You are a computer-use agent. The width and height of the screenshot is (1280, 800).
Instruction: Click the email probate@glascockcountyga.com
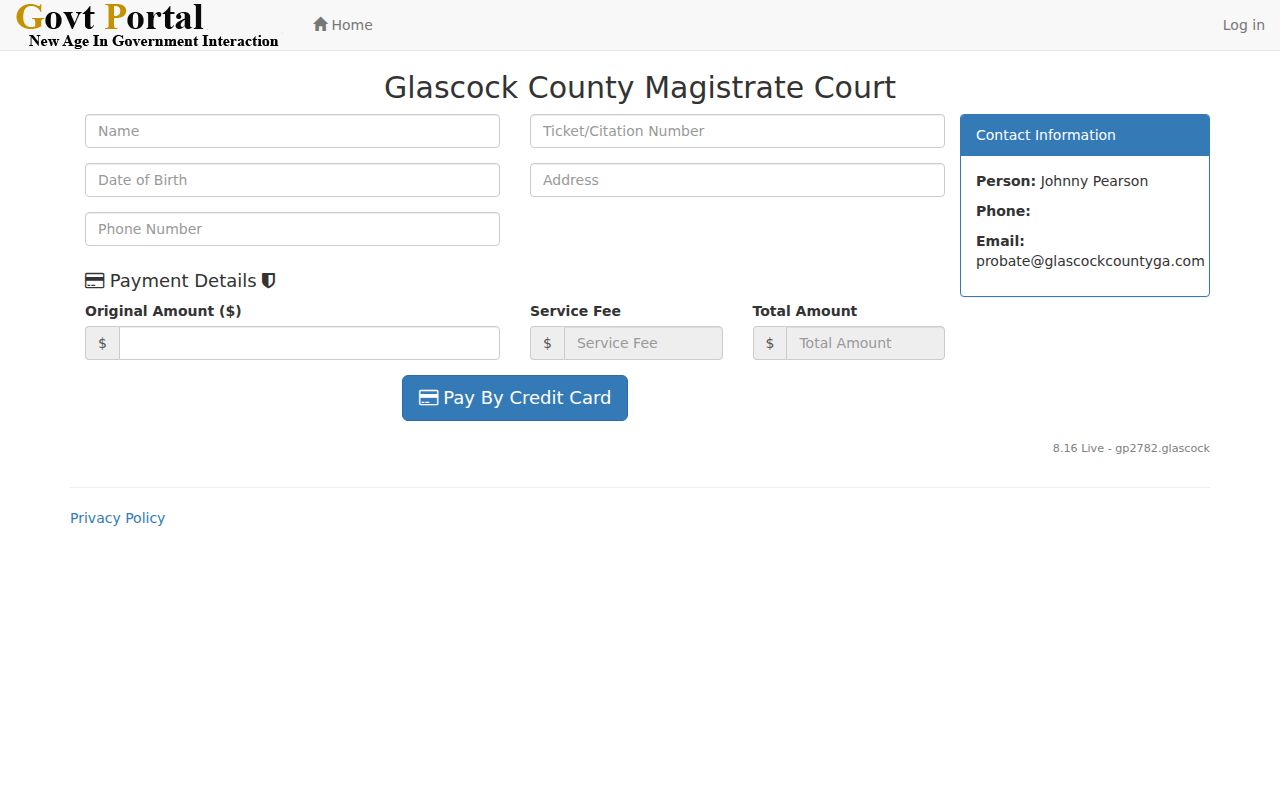[1090, 261]
